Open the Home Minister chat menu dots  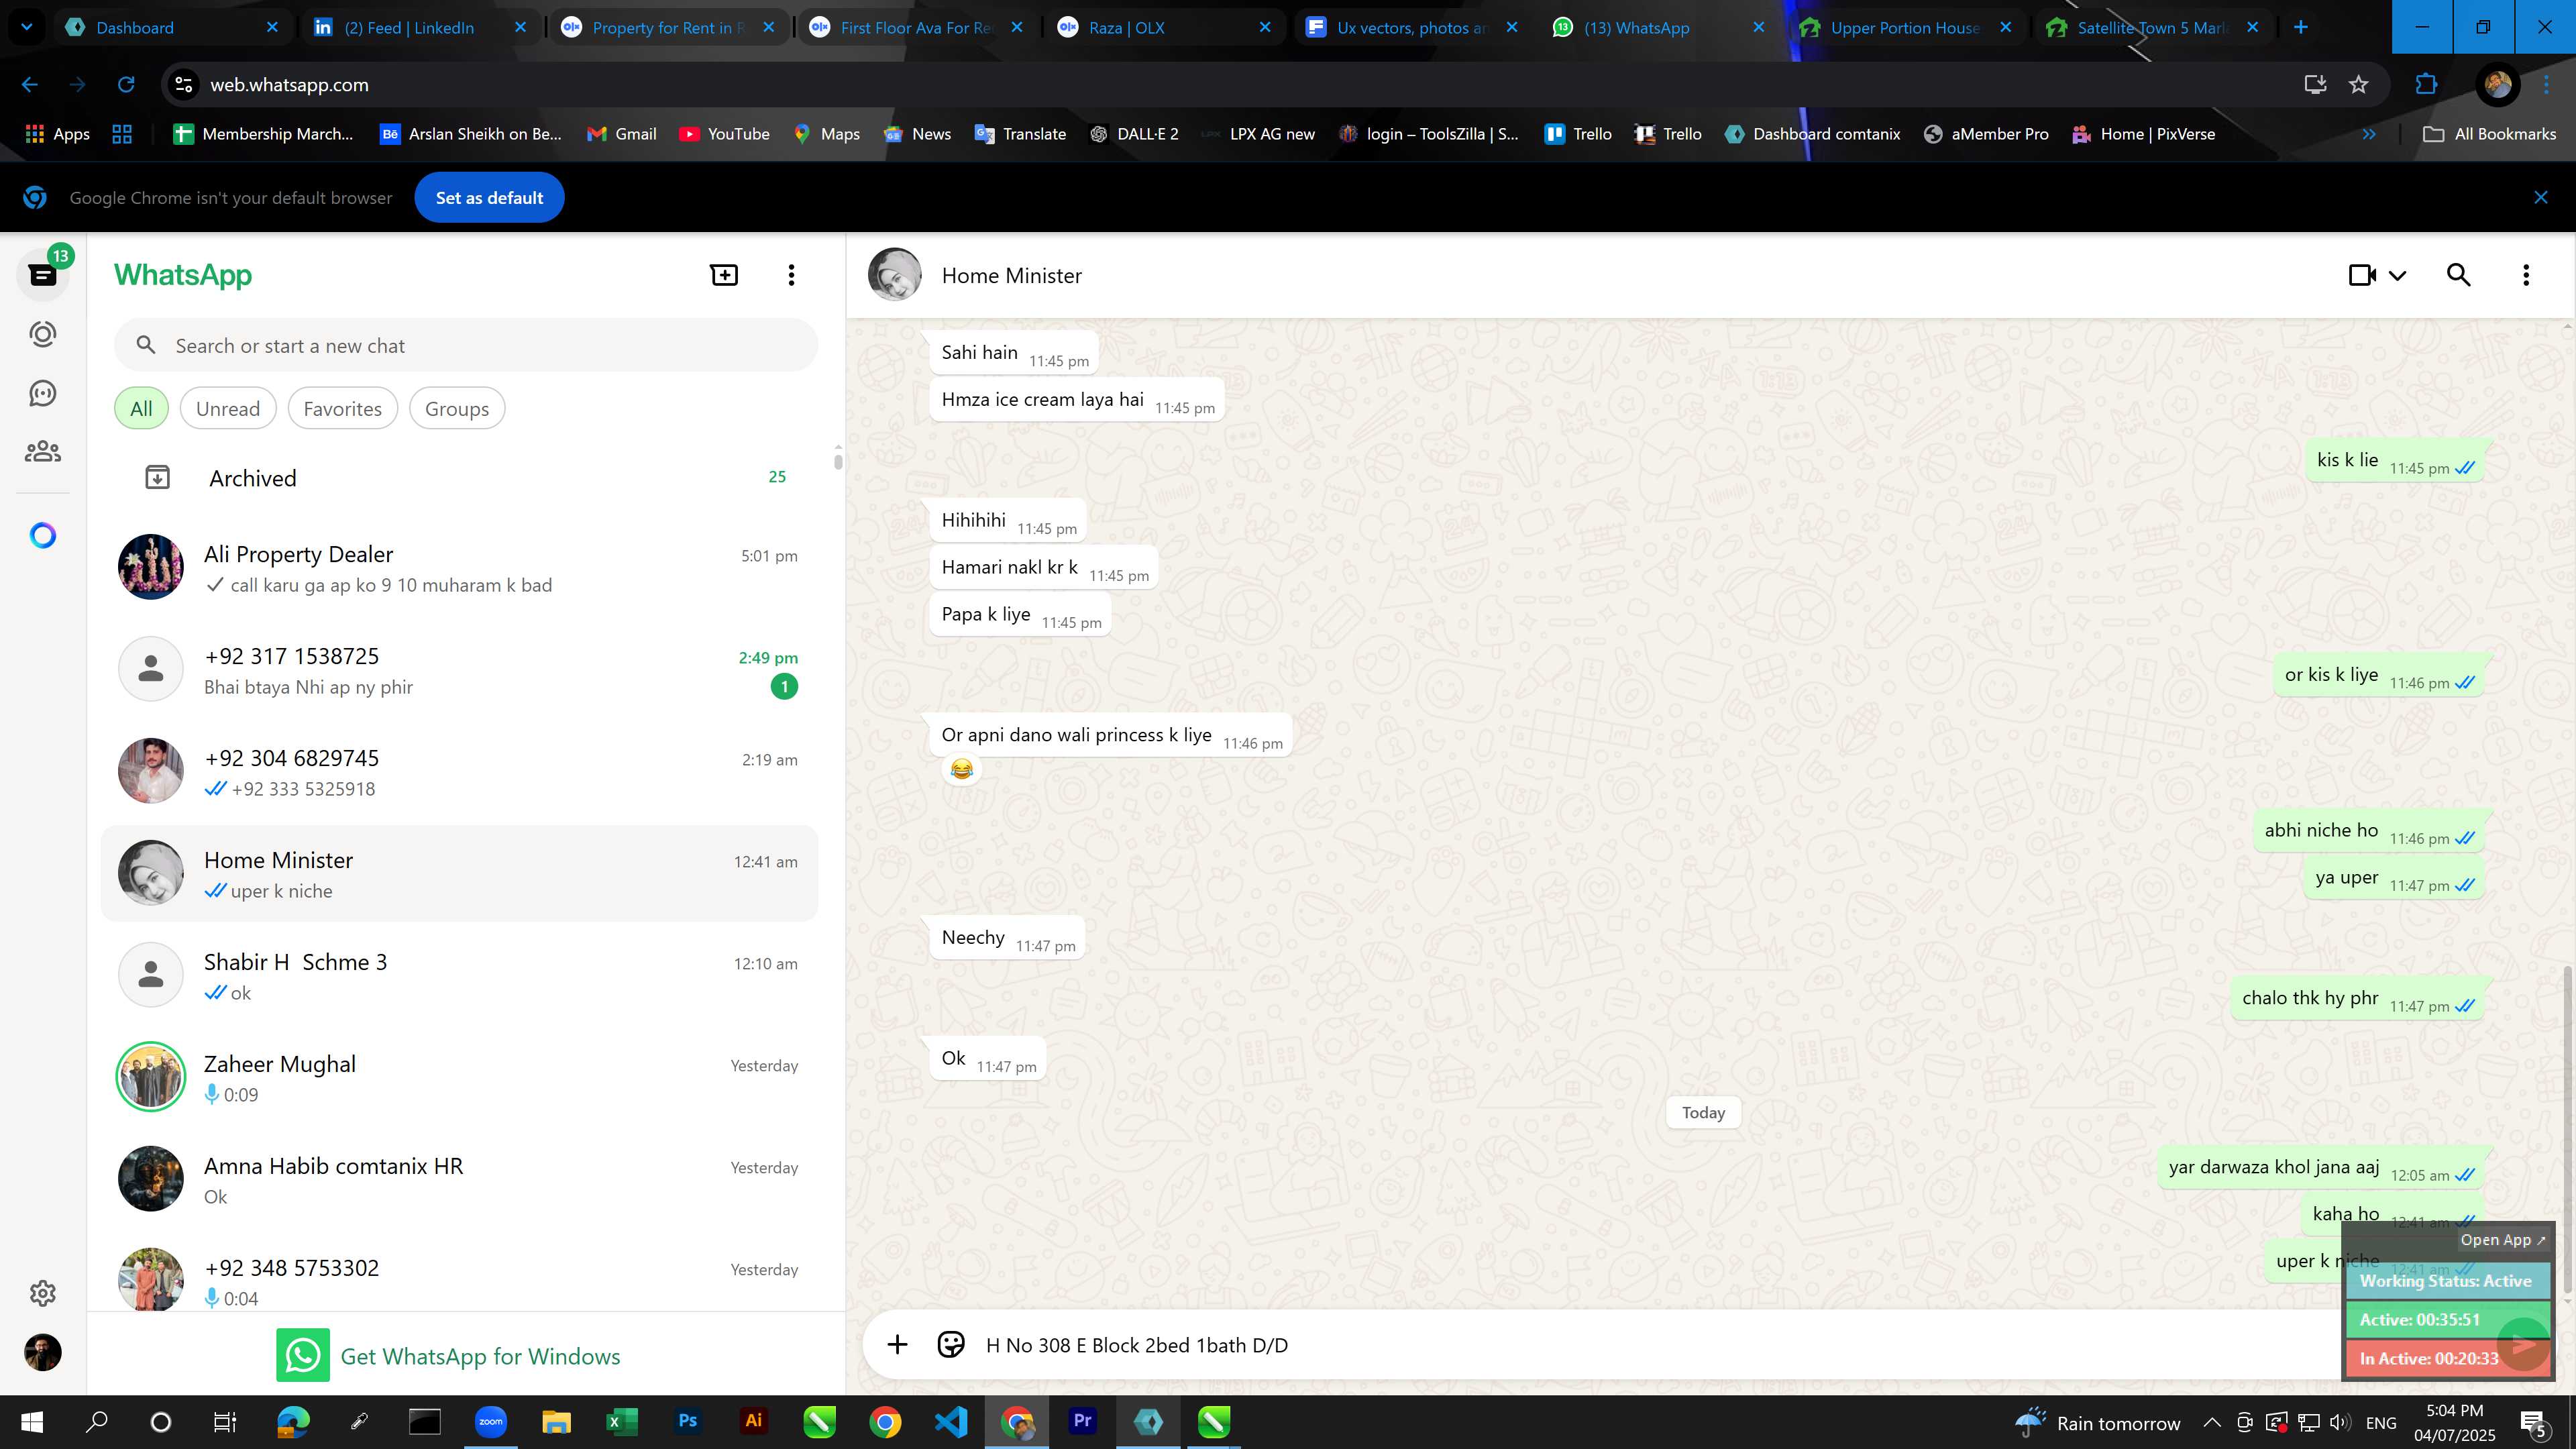(x=2526, y=275)
